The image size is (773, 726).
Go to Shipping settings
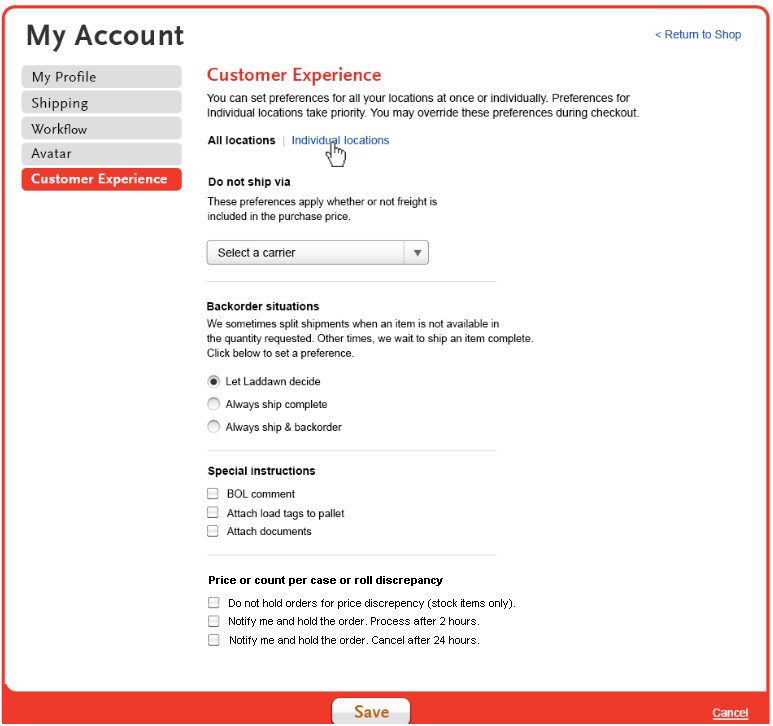coord(102,103)
